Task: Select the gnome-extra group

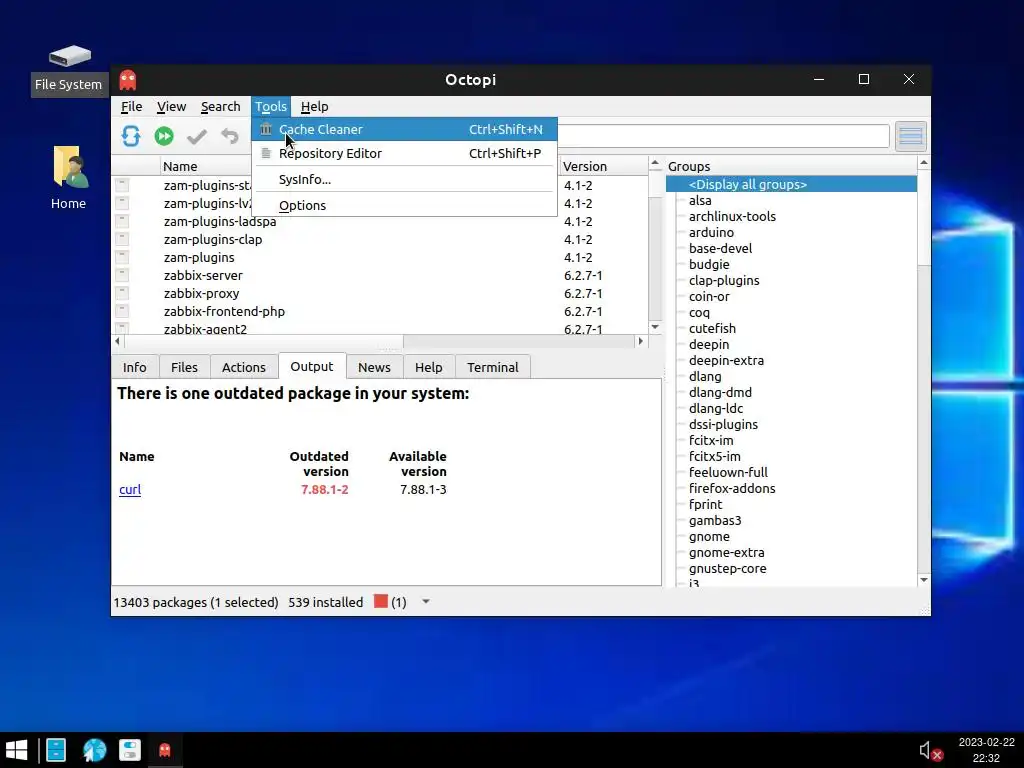Action: pos(726,552)
